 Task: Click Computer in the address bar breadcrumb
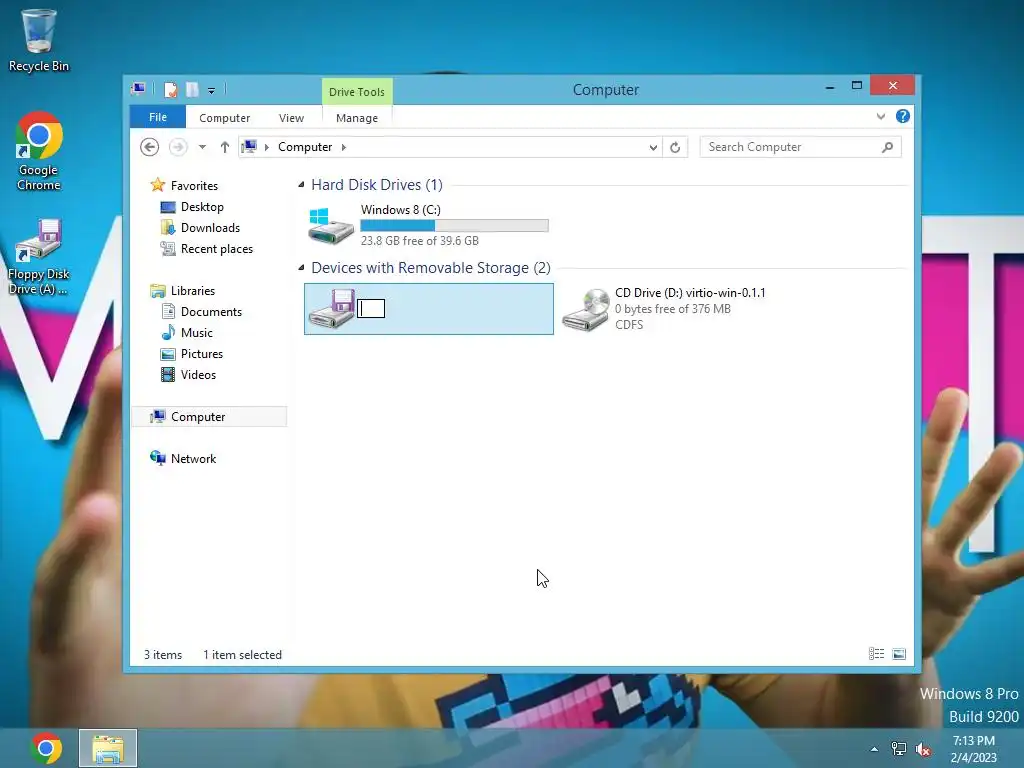click(x=305, y=147)
